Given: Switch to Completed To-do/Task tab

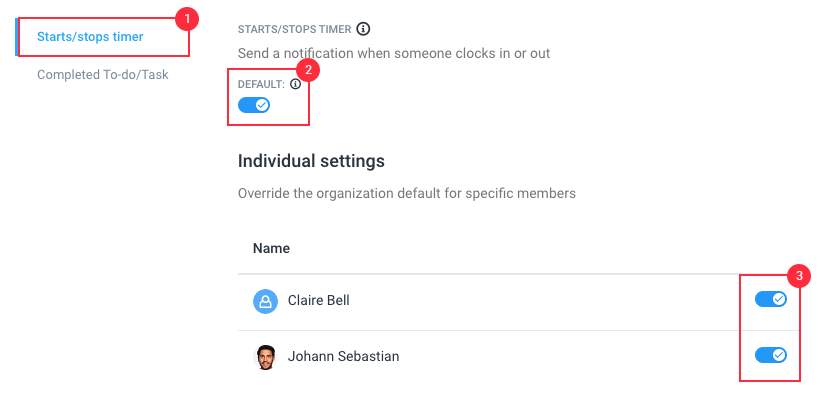Looking at the screenshot, I should pos(103,75).
